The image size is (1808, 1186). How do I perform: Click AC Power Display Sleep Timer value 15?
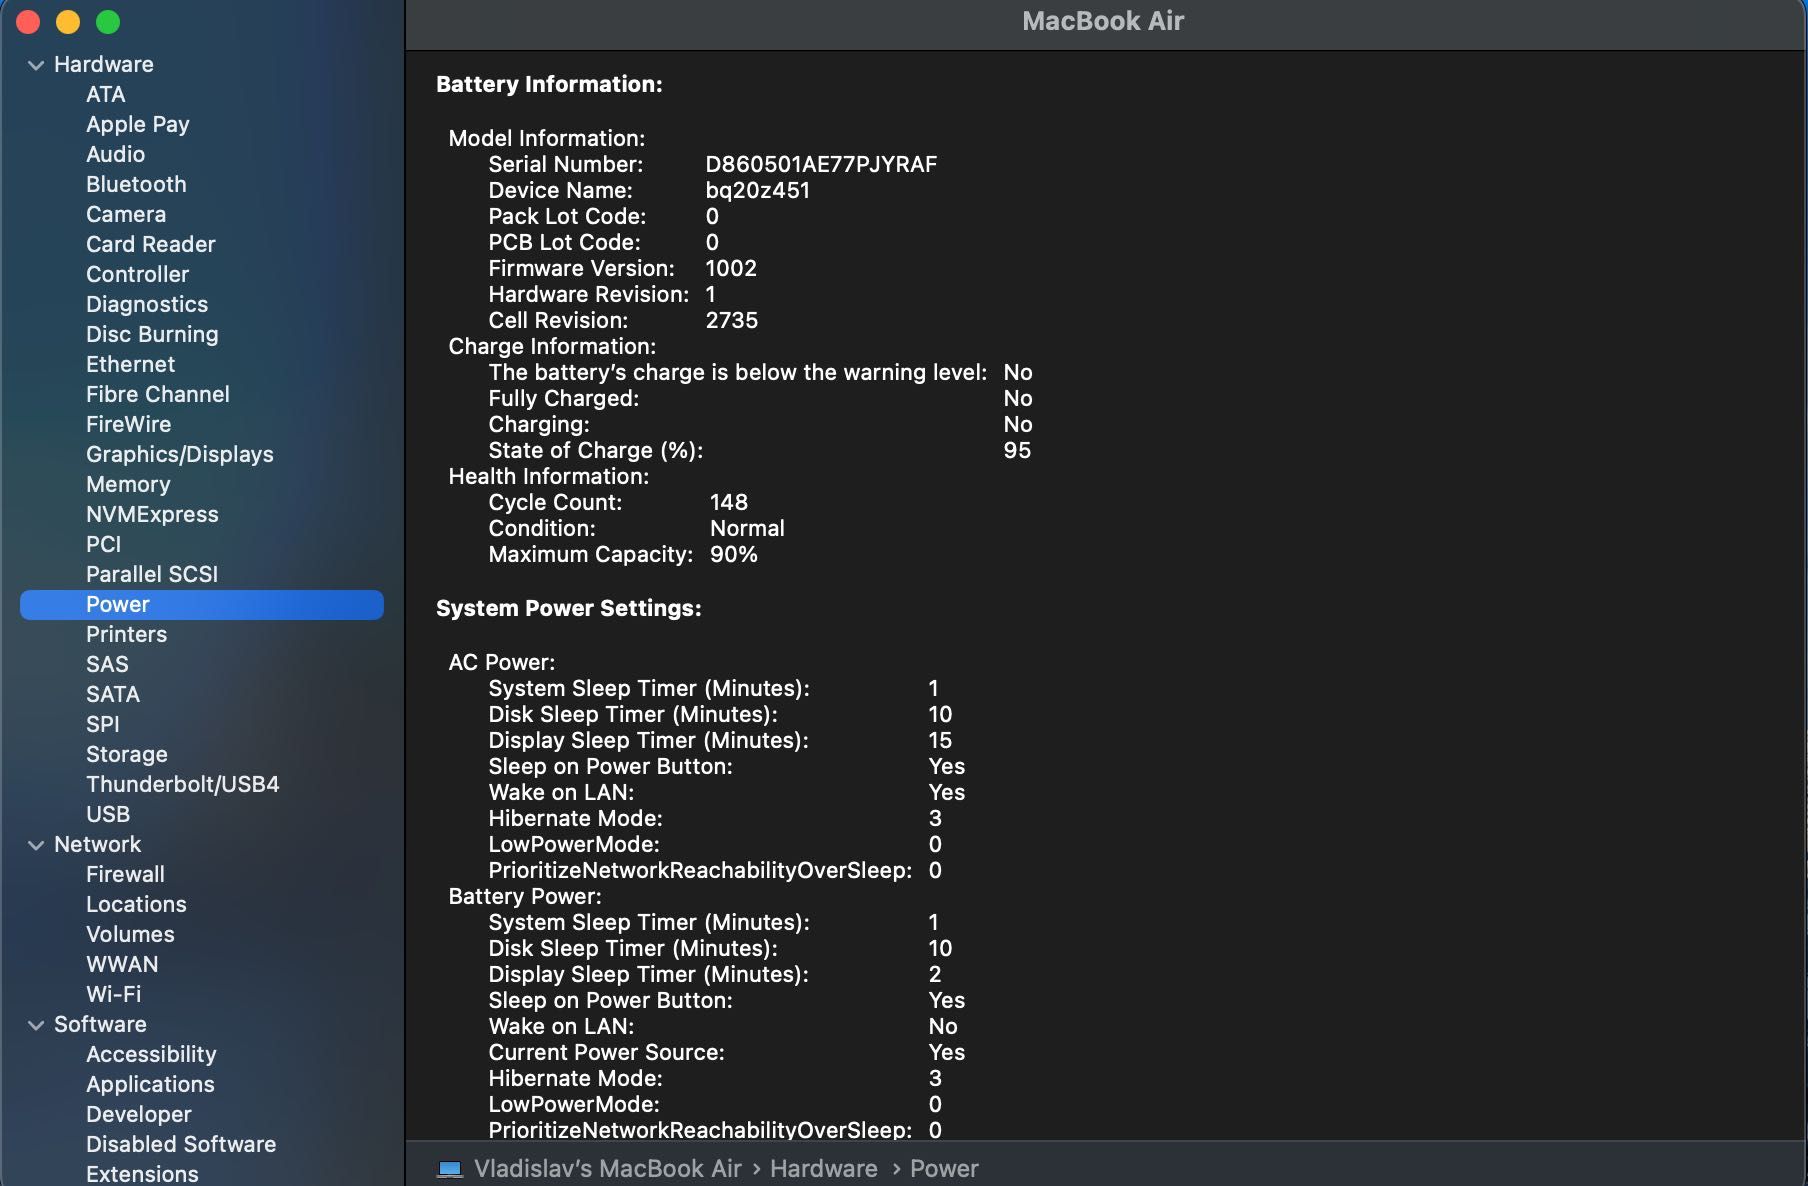[x=940, y=740]
